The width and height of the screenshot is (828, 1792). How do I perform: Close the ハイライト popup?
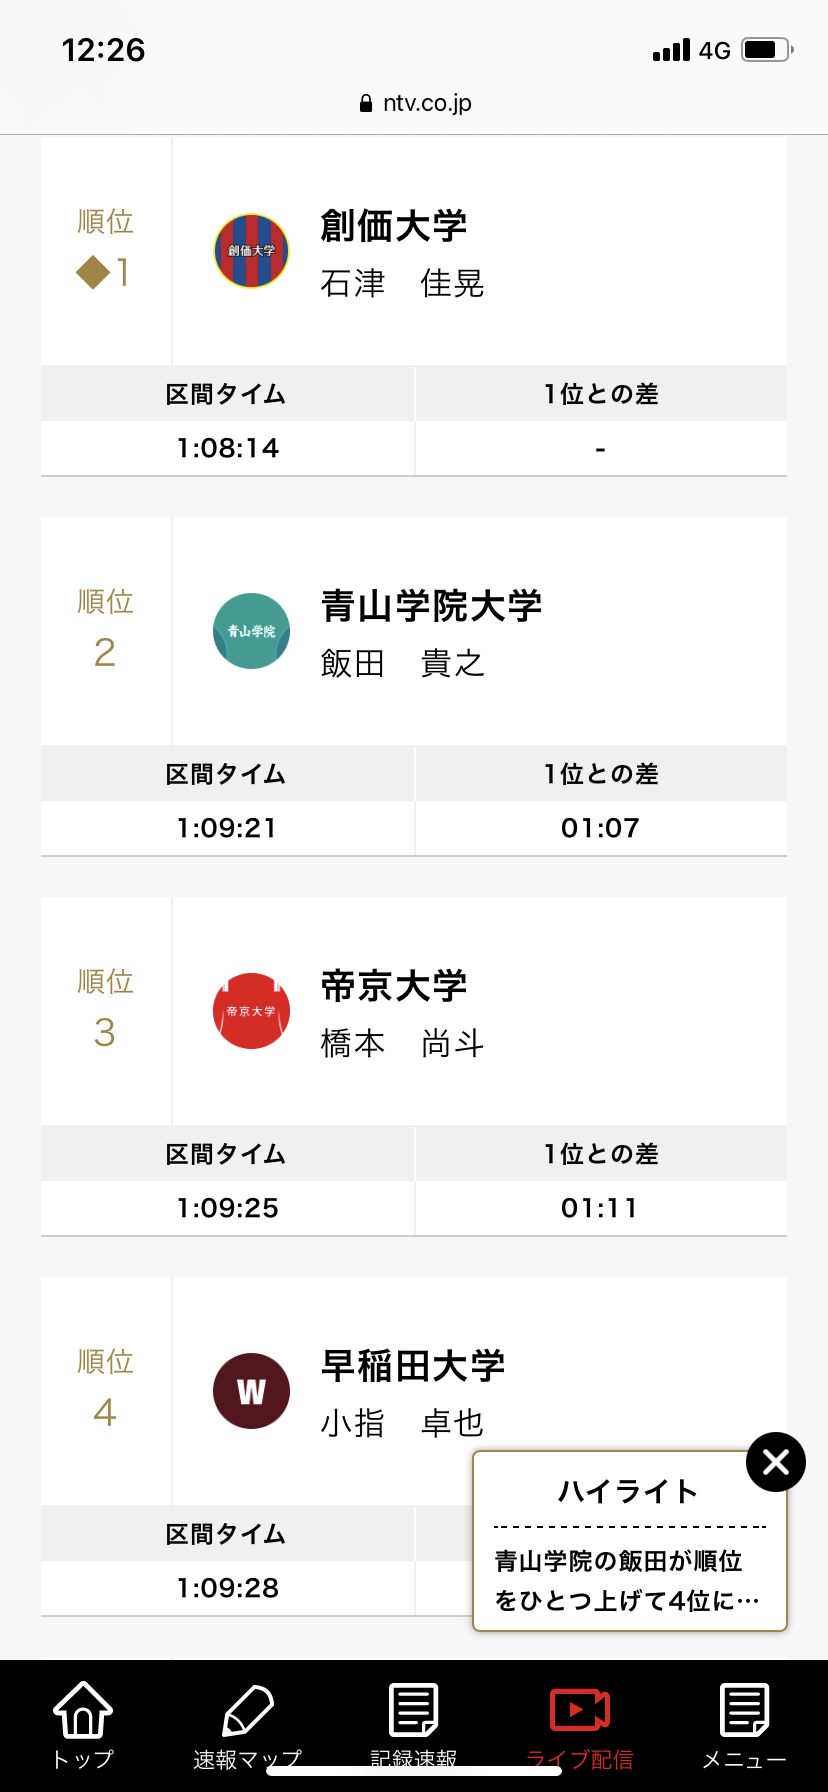pyautogui.click(x=776, y=1462)
